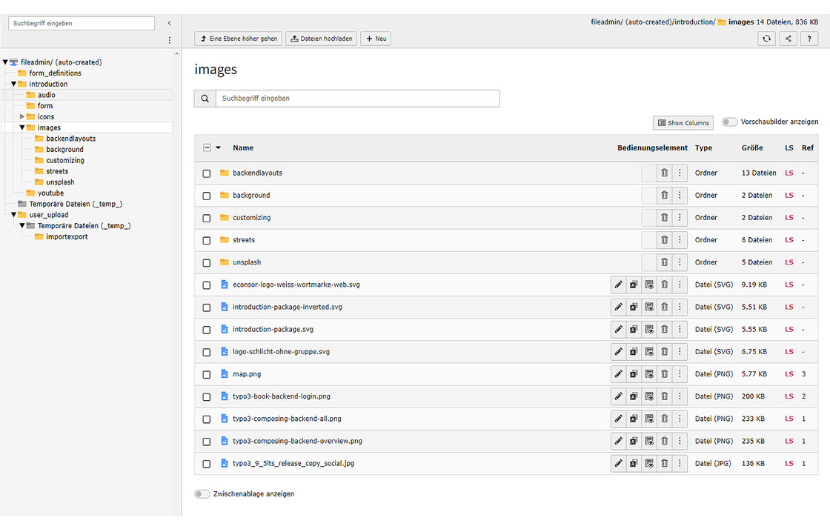Click file icon of introduction-package.svg
Screen dimensions: 830x530
[224, 329]
